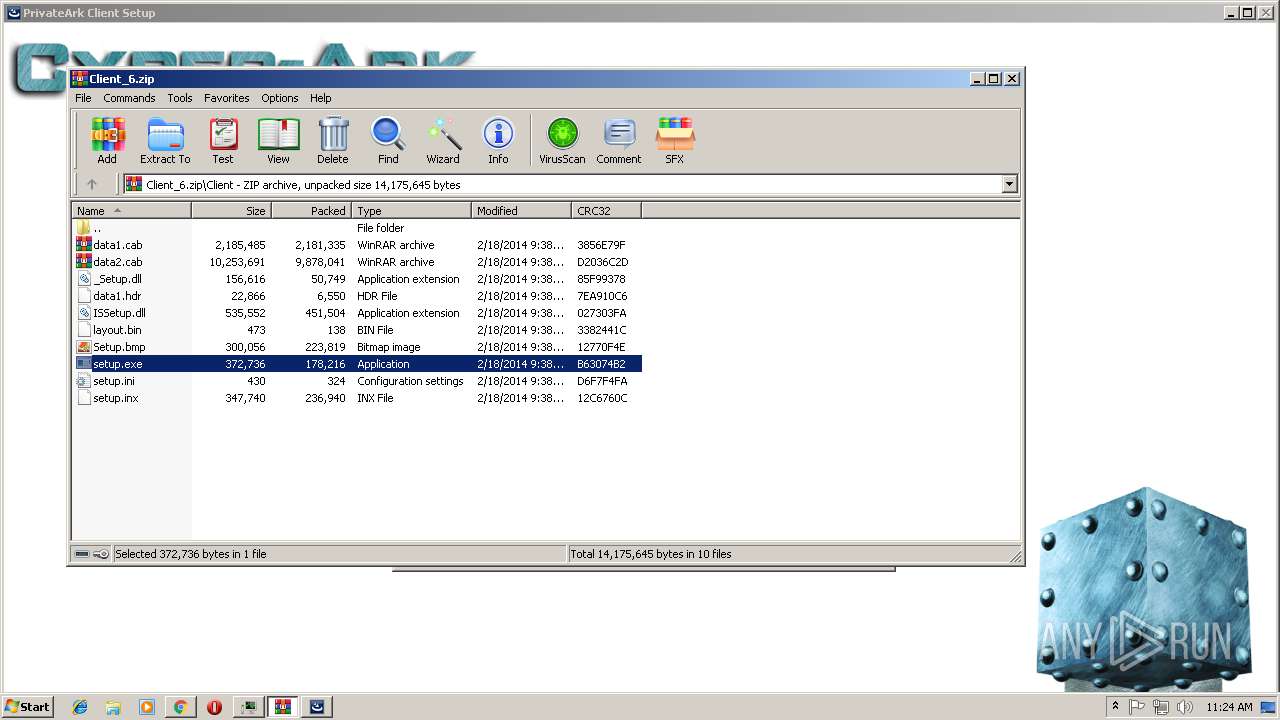Select the setup.inx file row
1280x720 pixels.
coord(357,397)
